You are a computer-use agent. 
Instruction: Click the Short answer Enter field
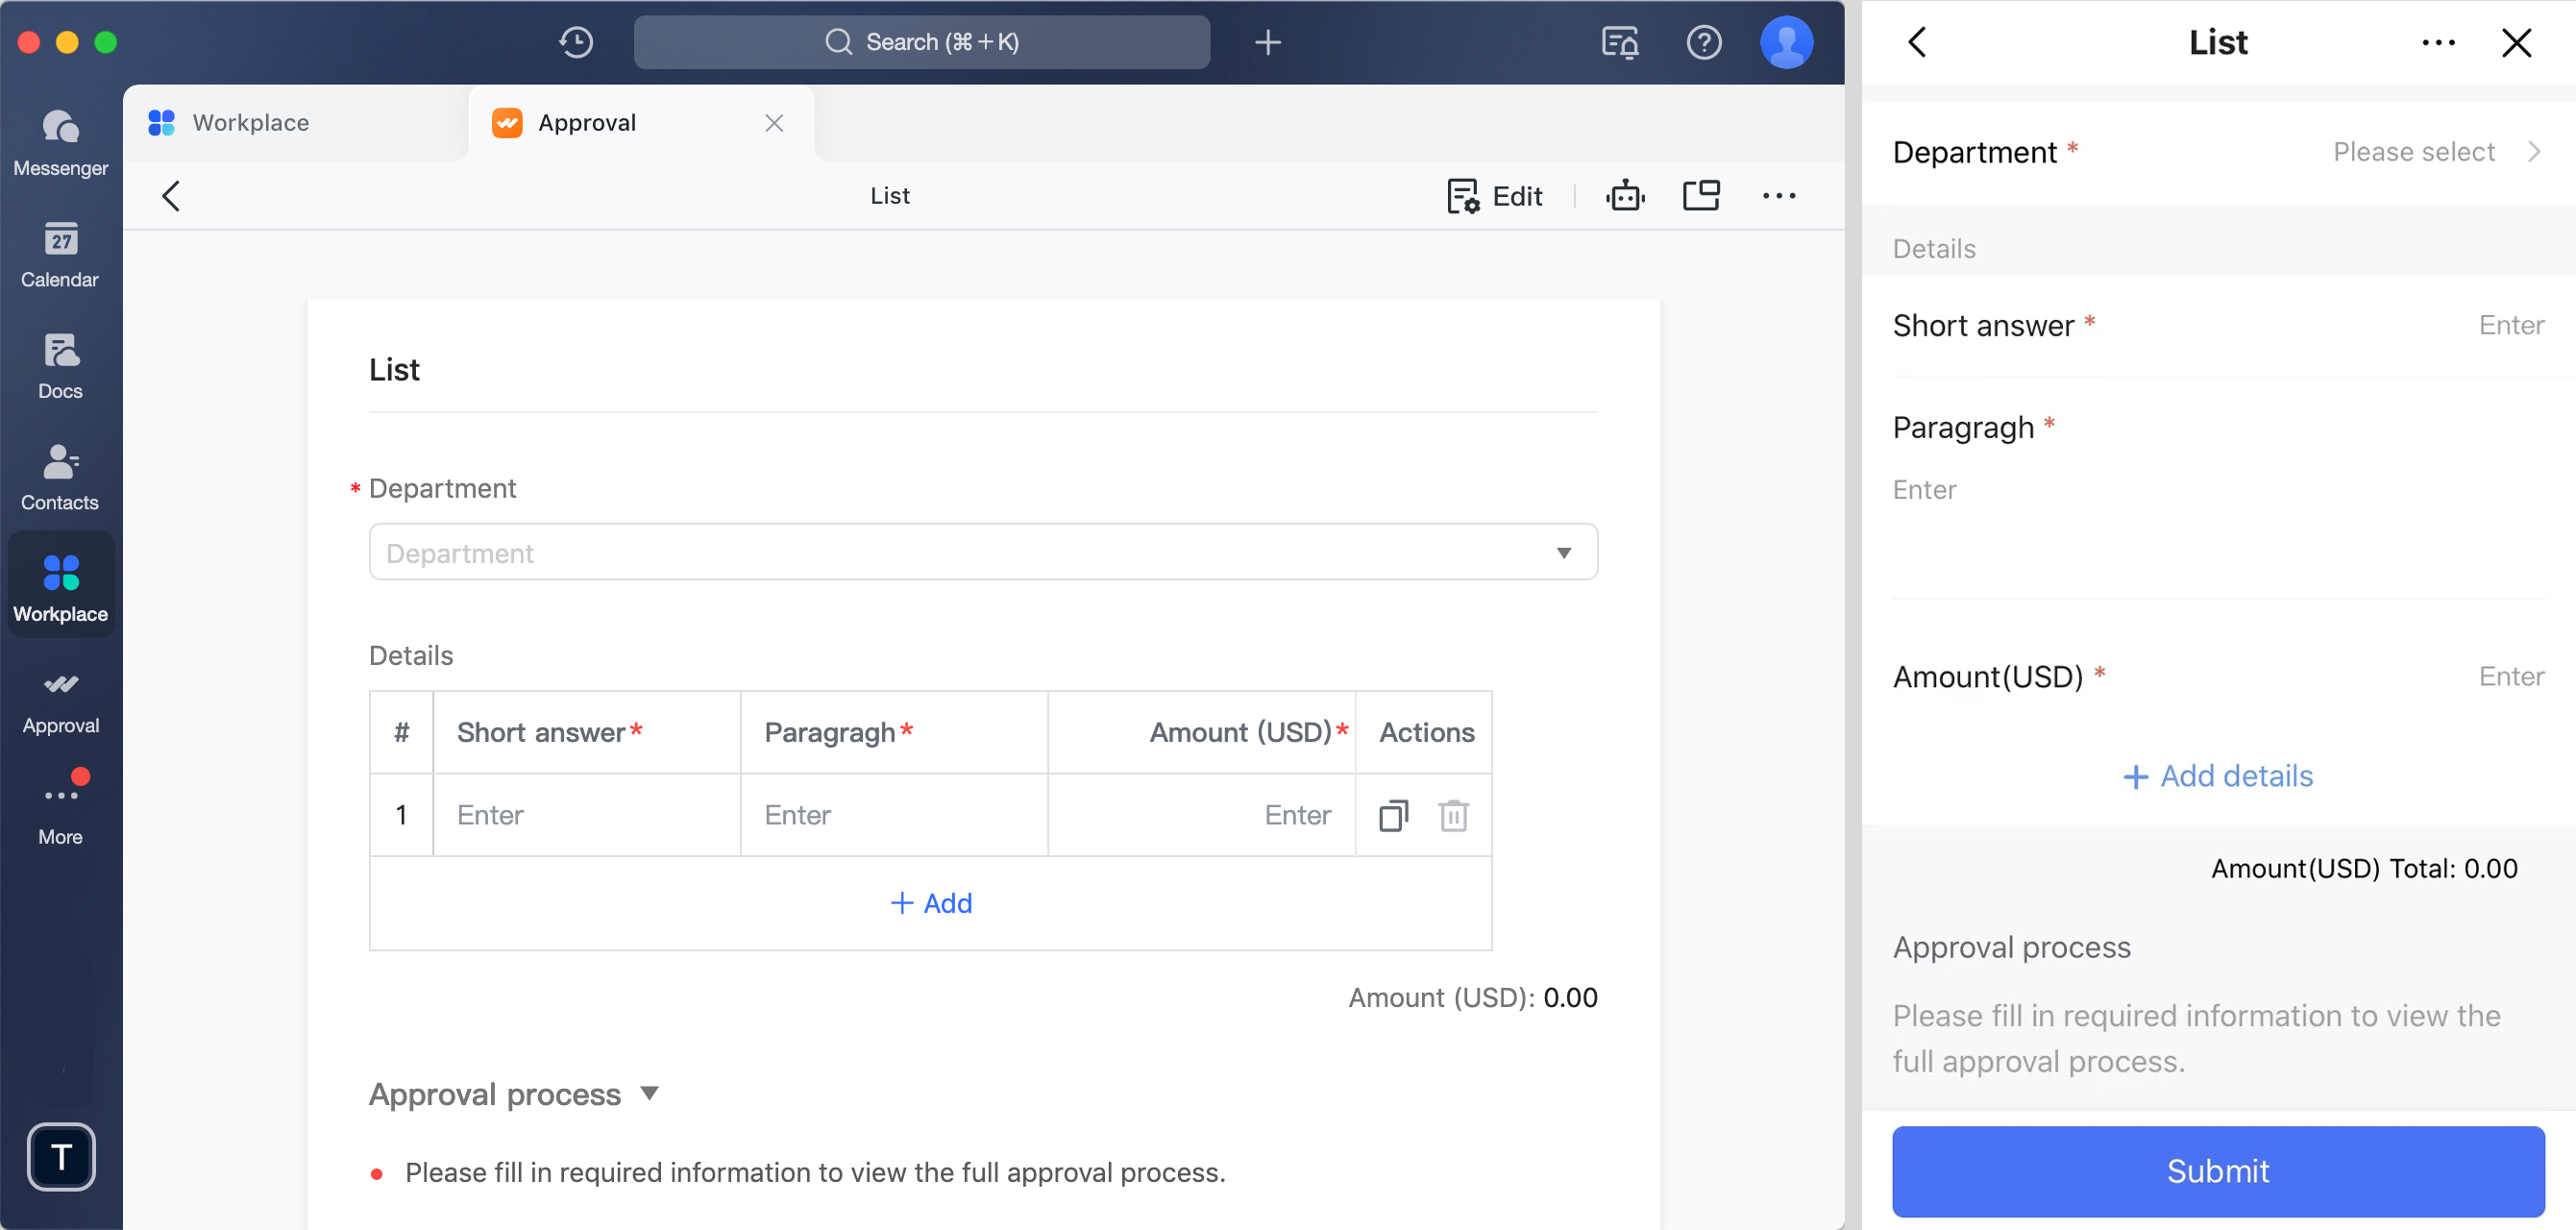pos(588,815)
